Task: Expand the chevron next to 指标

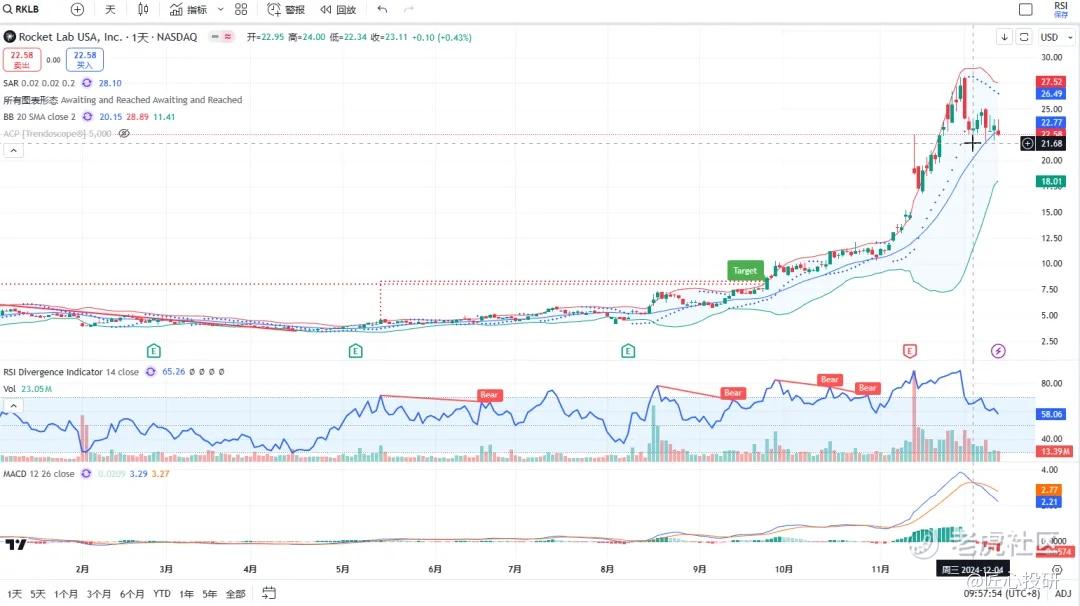Action: click(x=220, y=9)
